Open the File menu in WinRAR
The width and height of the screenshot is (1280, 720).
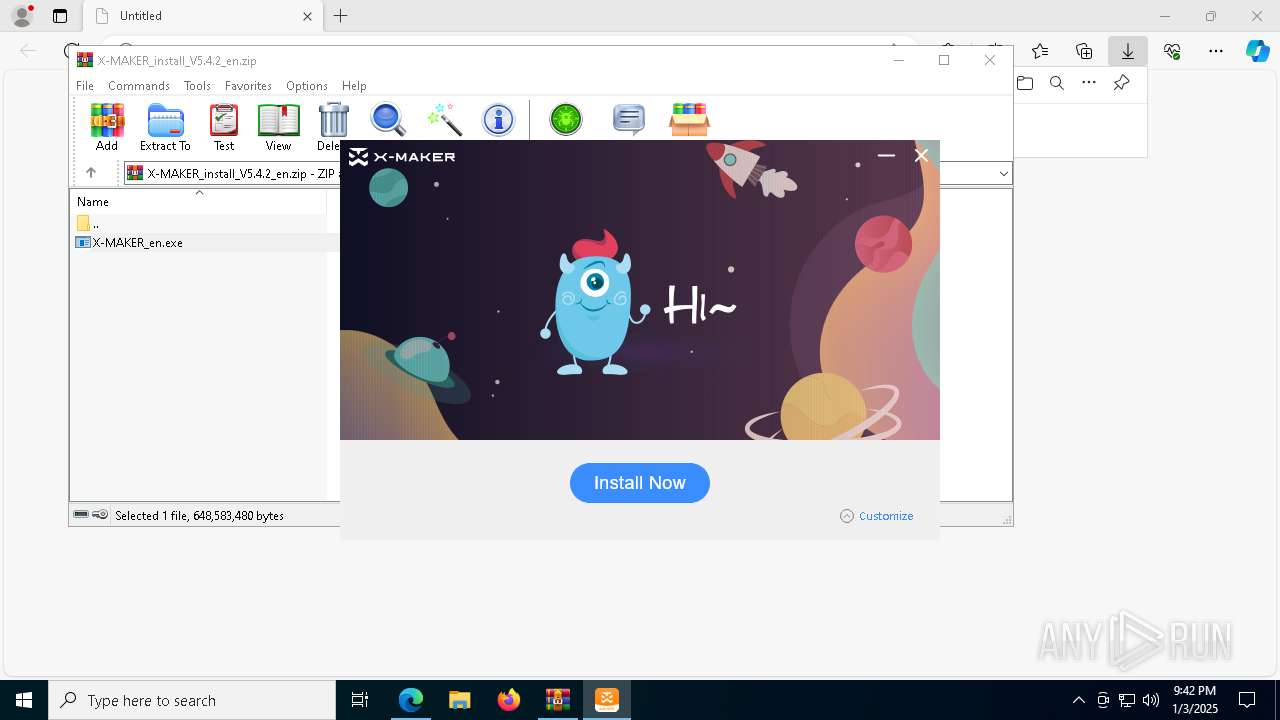(x=85, y=86)
